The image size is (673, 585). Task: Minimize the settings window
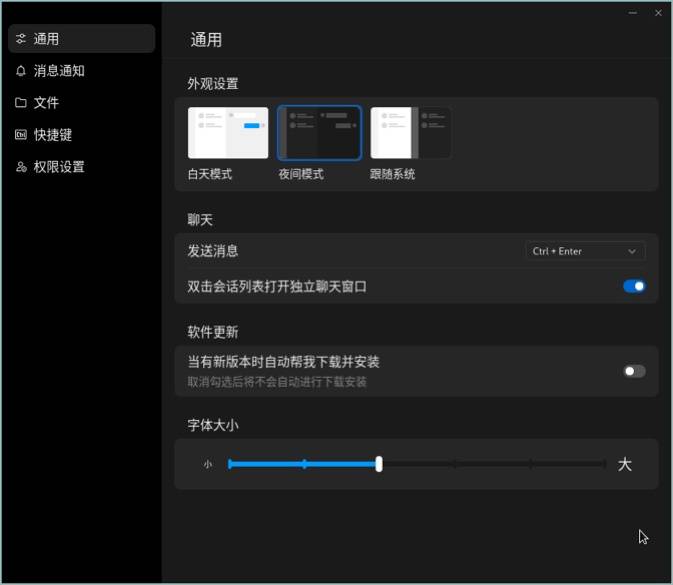click(633, 13)
